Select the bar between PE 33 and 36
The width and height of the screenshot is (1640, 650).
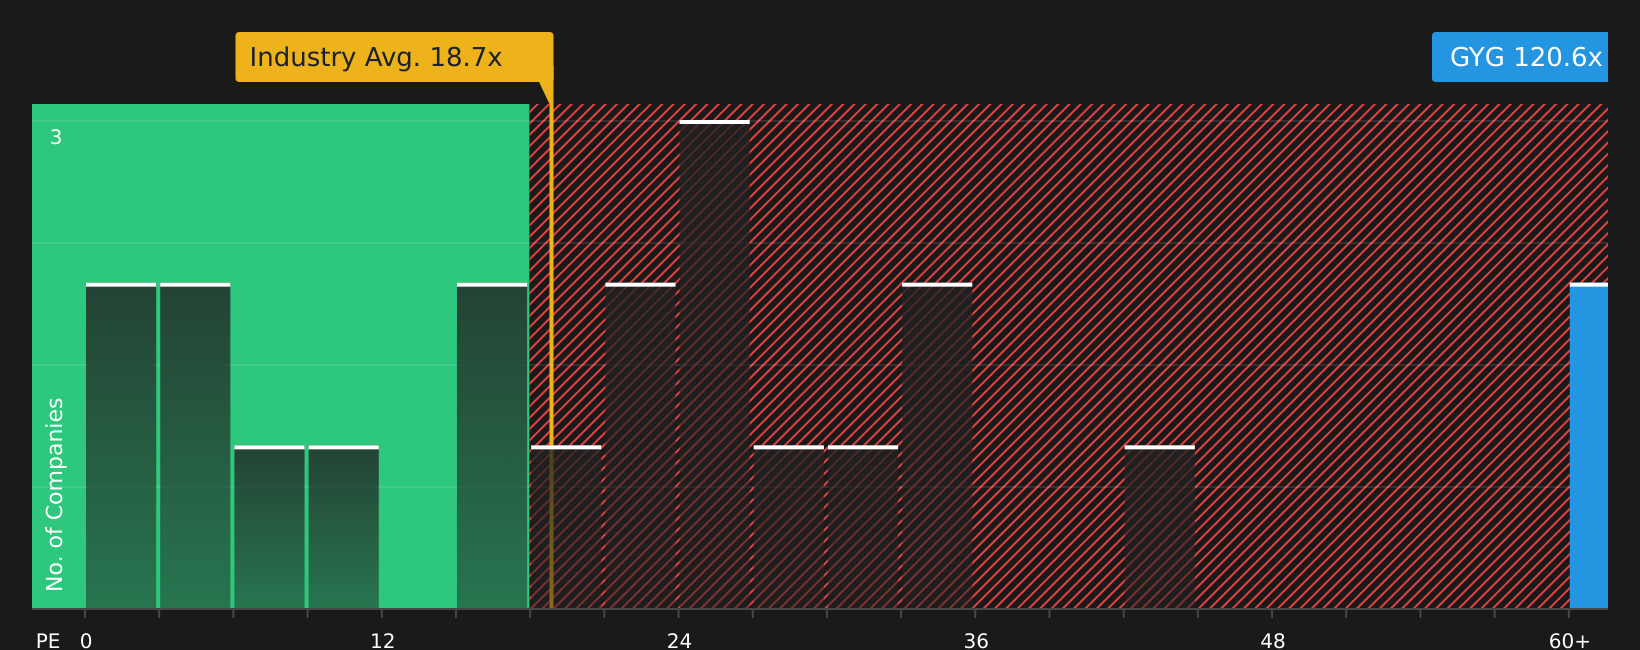coord(937,446)
